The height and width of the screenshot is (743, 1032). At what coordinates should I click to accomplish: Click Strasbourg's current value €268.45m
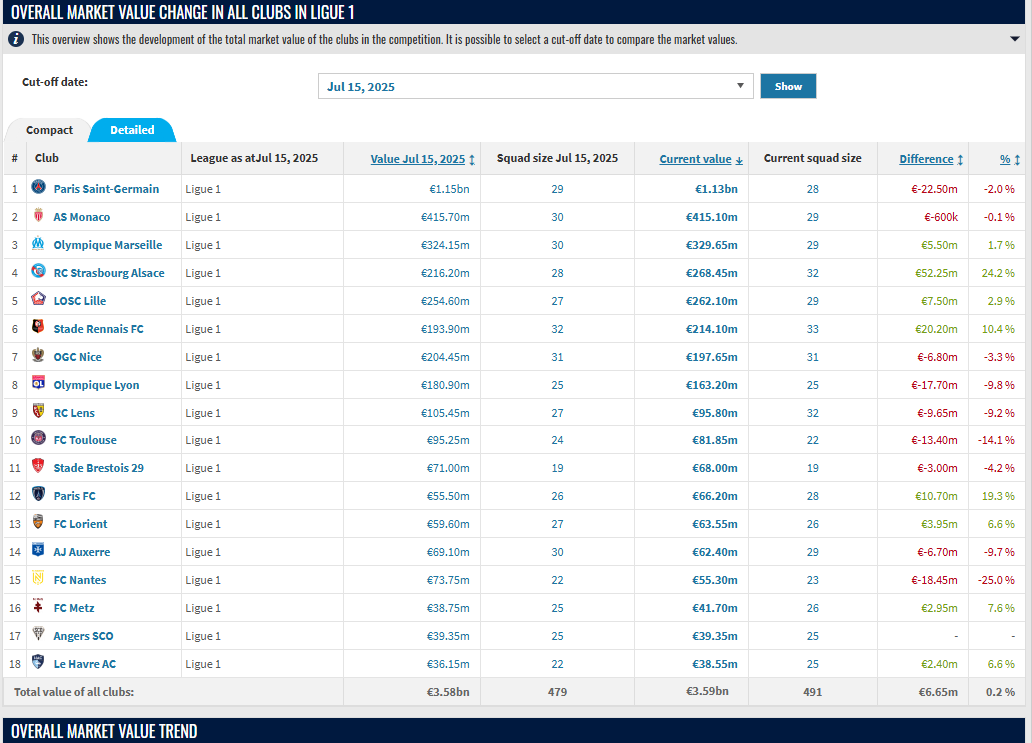coord(711,273)
